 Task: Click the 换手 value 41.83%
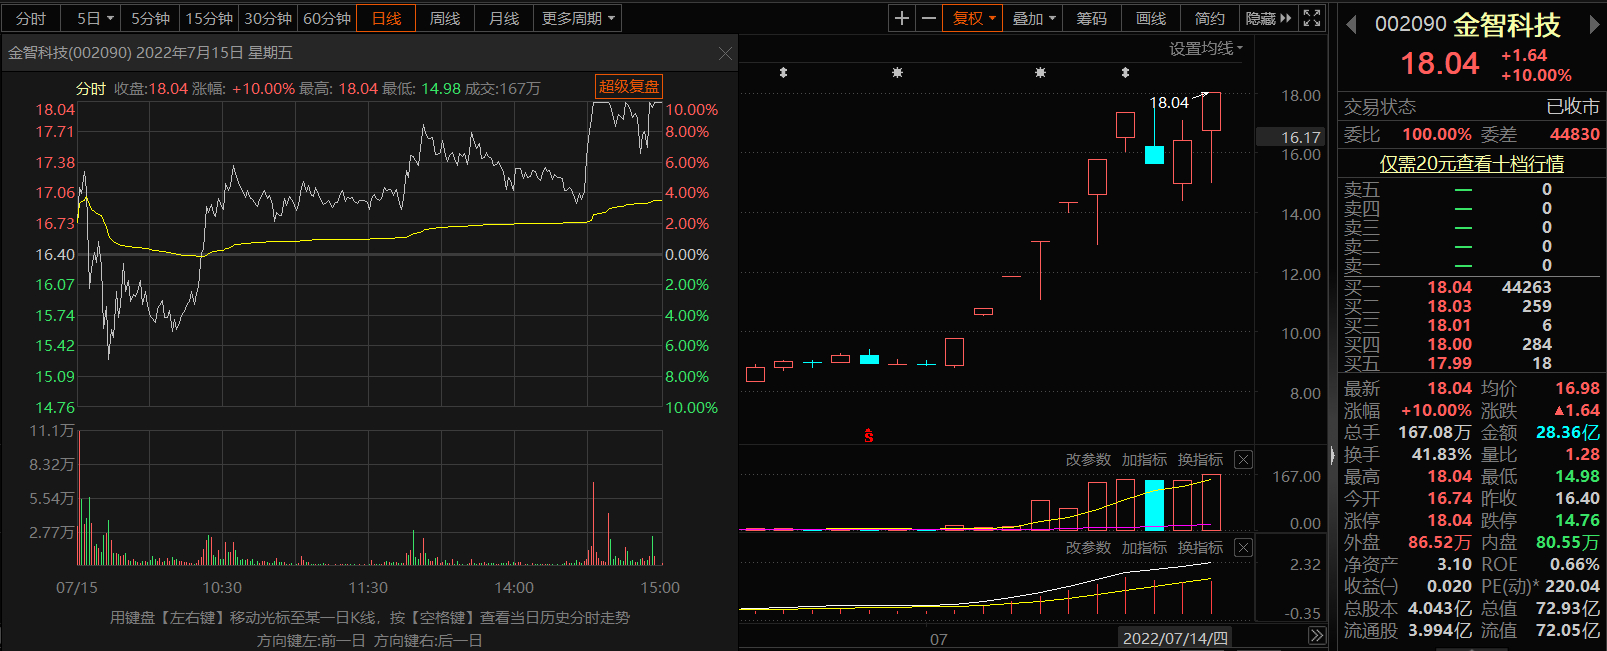coord(1441,455)
